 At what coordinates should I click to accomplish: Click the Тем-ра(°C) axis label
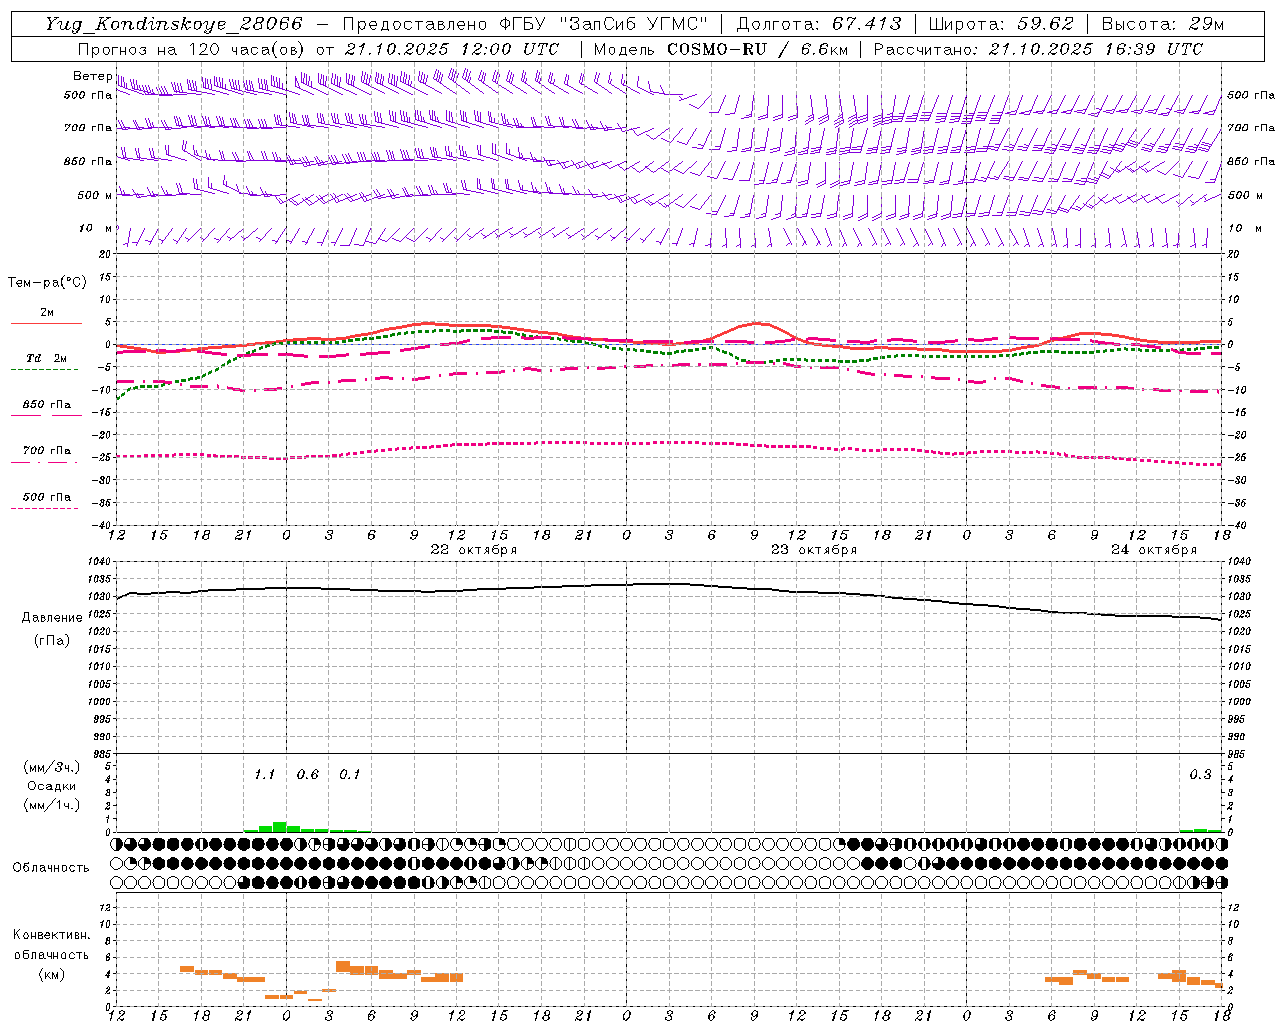click(x=47, y=283)
